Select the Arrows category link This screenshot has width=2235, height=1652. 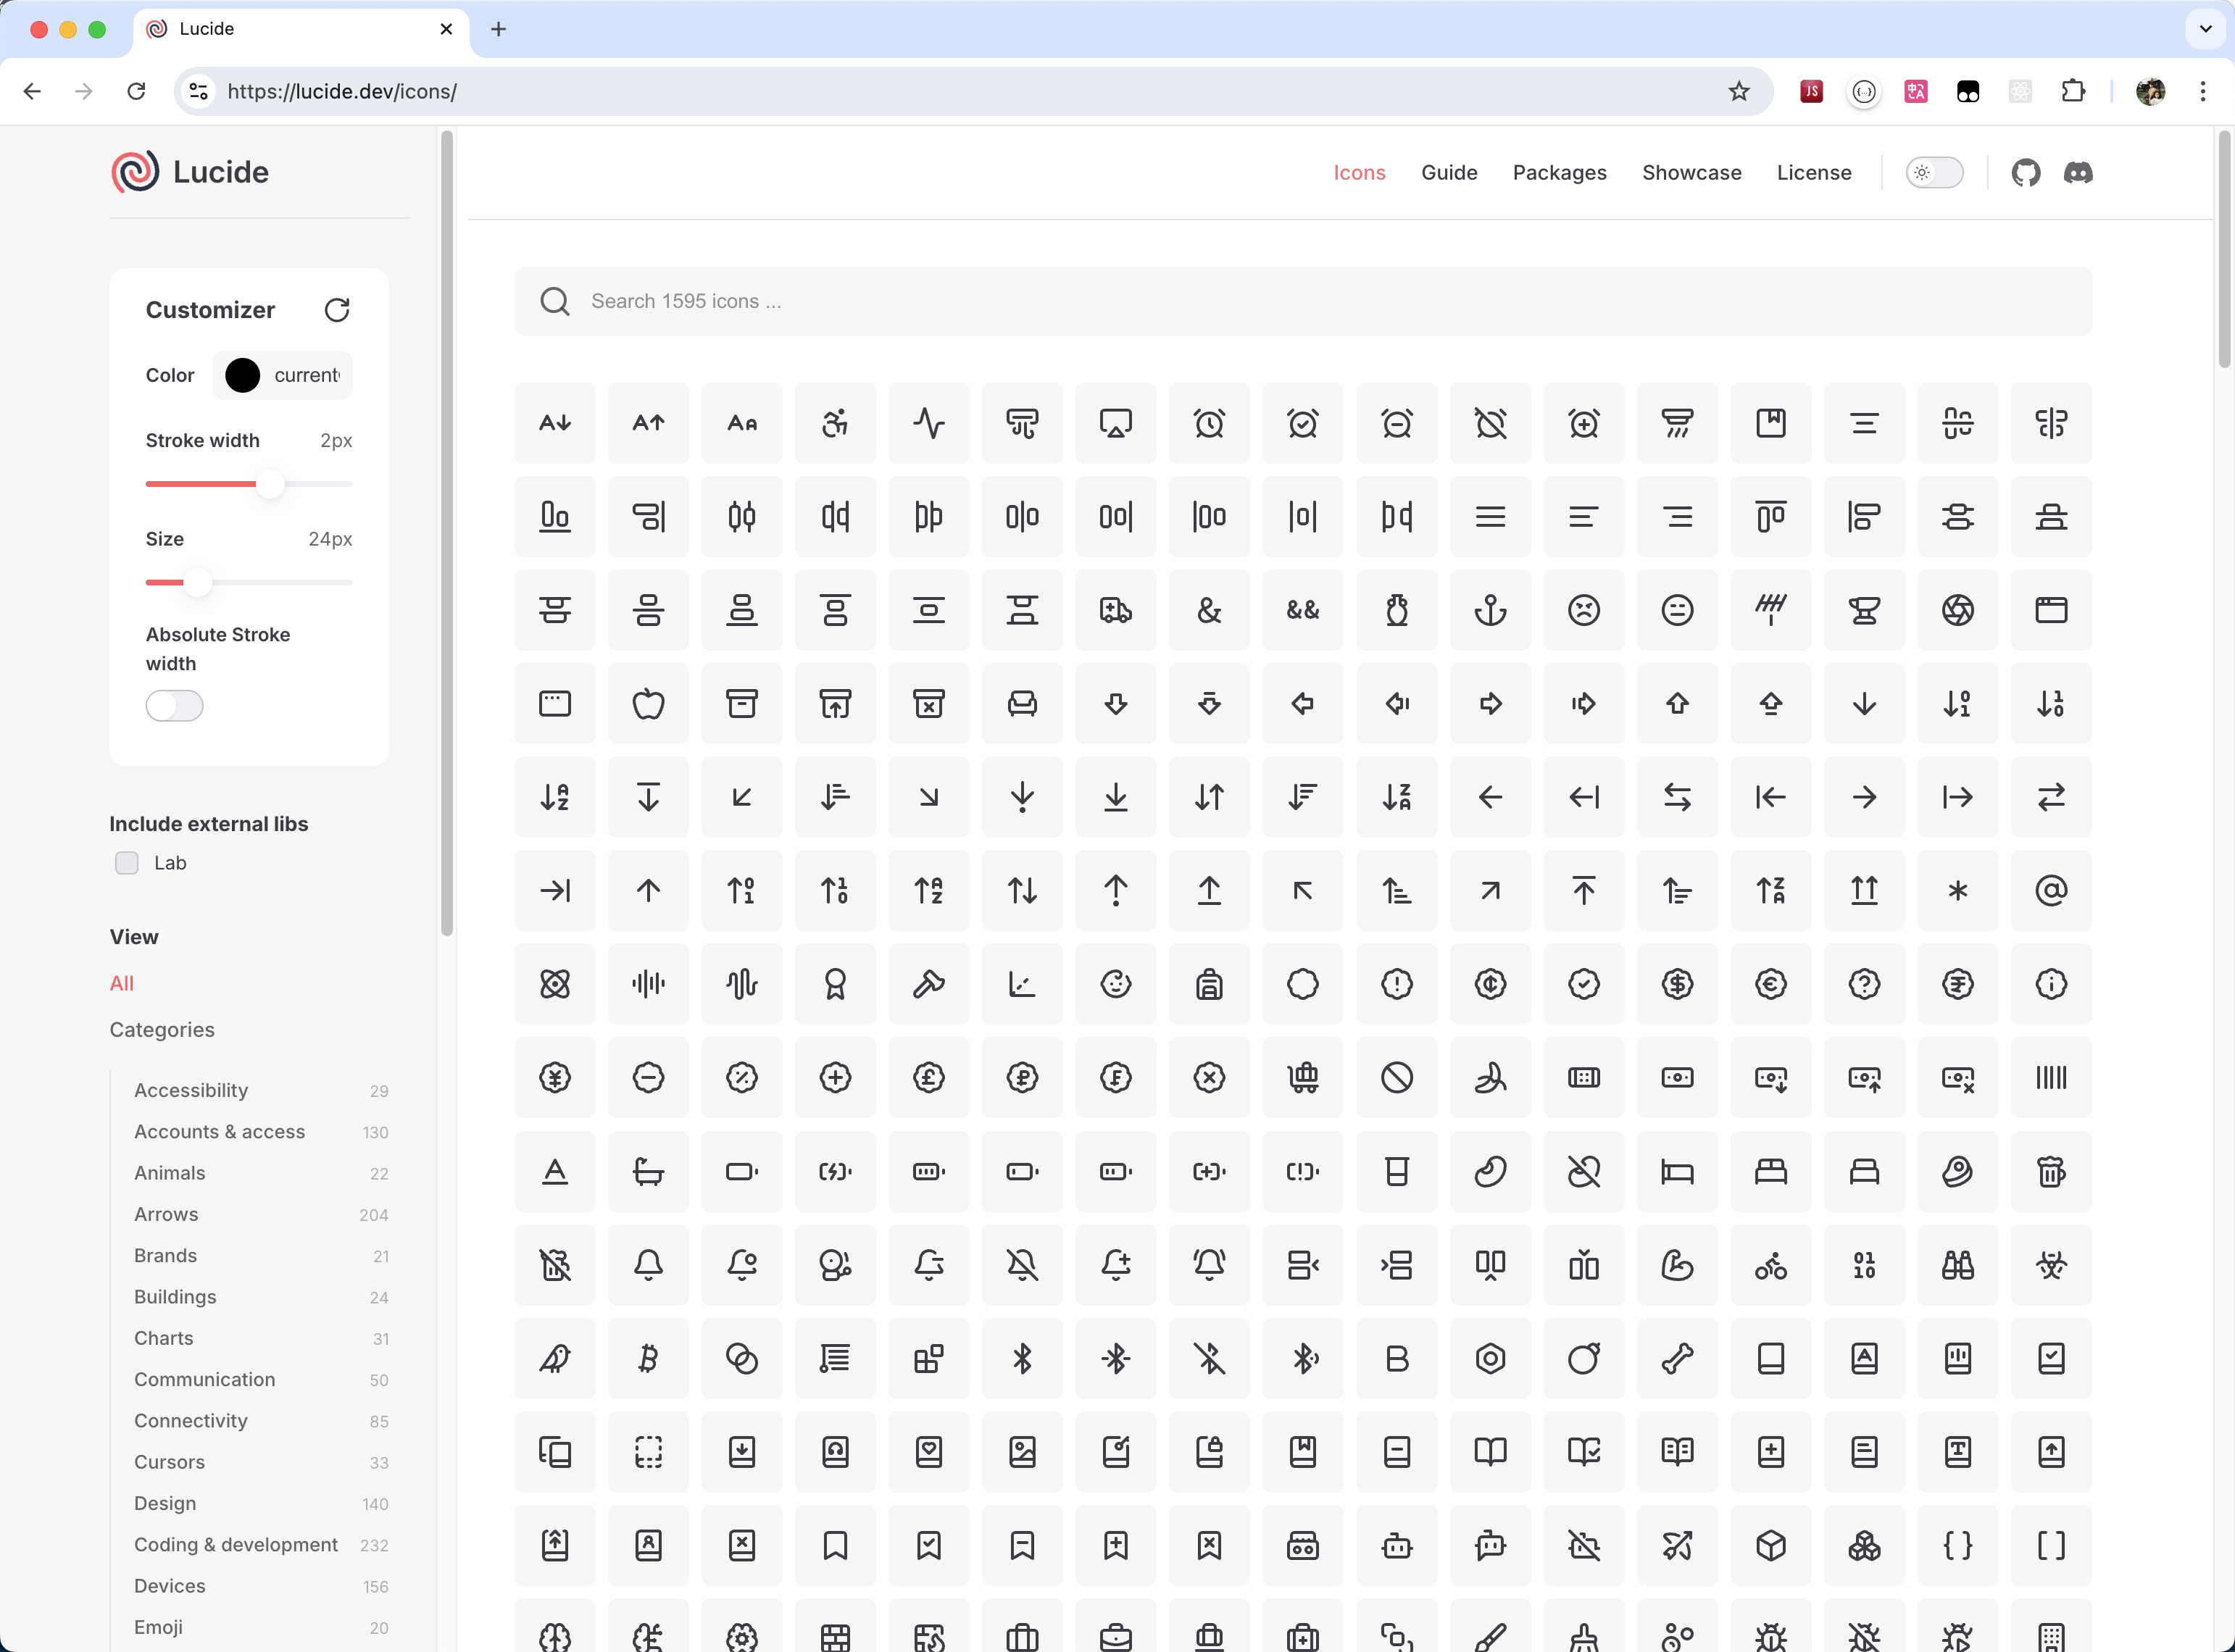pos(166,1214)
